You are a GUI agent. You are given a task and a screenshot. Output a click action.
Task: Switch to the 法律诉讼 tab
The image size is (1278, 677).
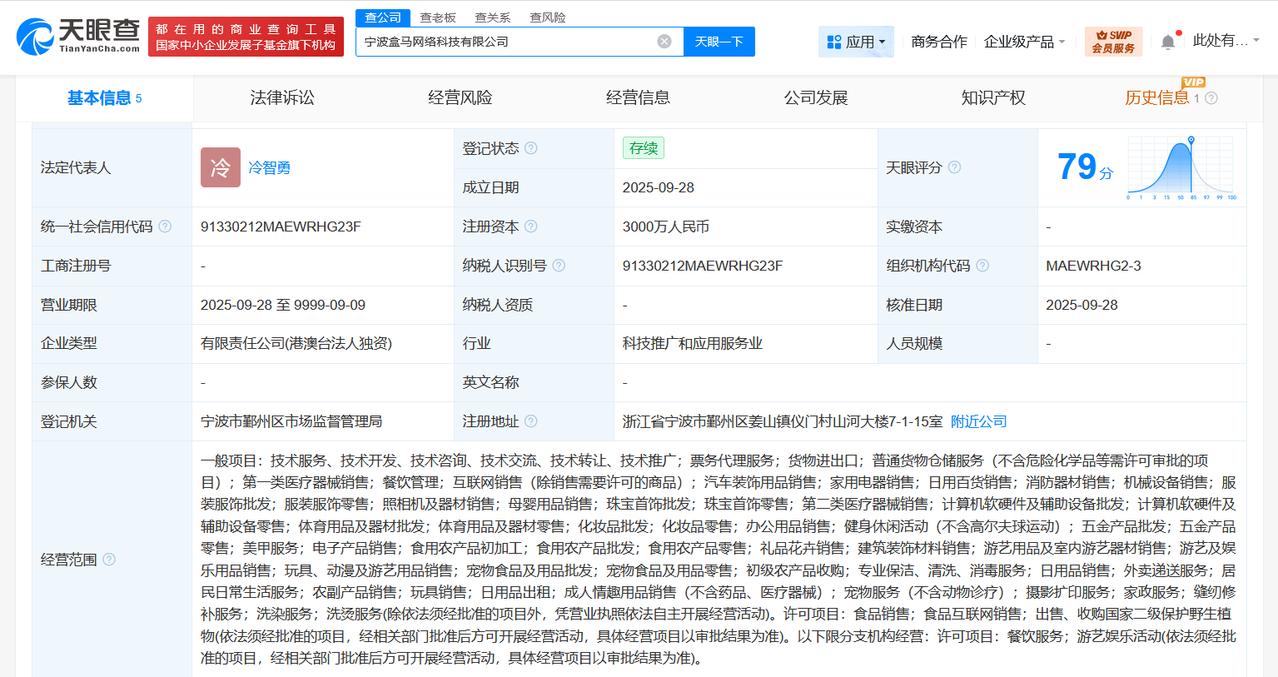tap(282, 98)
